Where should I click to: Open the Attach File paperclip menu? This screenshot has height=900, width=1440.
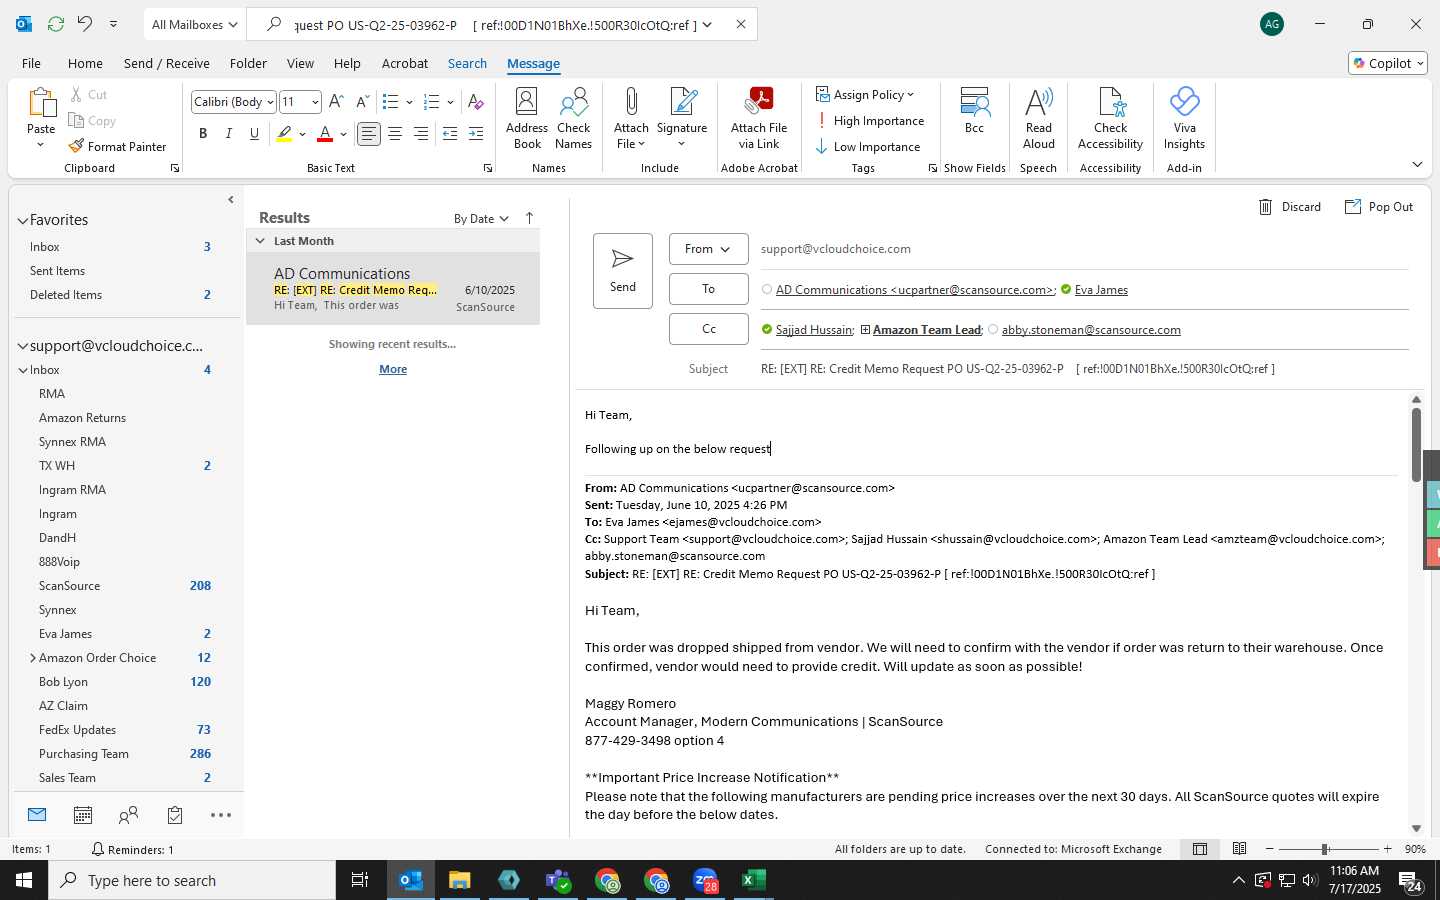[x=631, y=118]
